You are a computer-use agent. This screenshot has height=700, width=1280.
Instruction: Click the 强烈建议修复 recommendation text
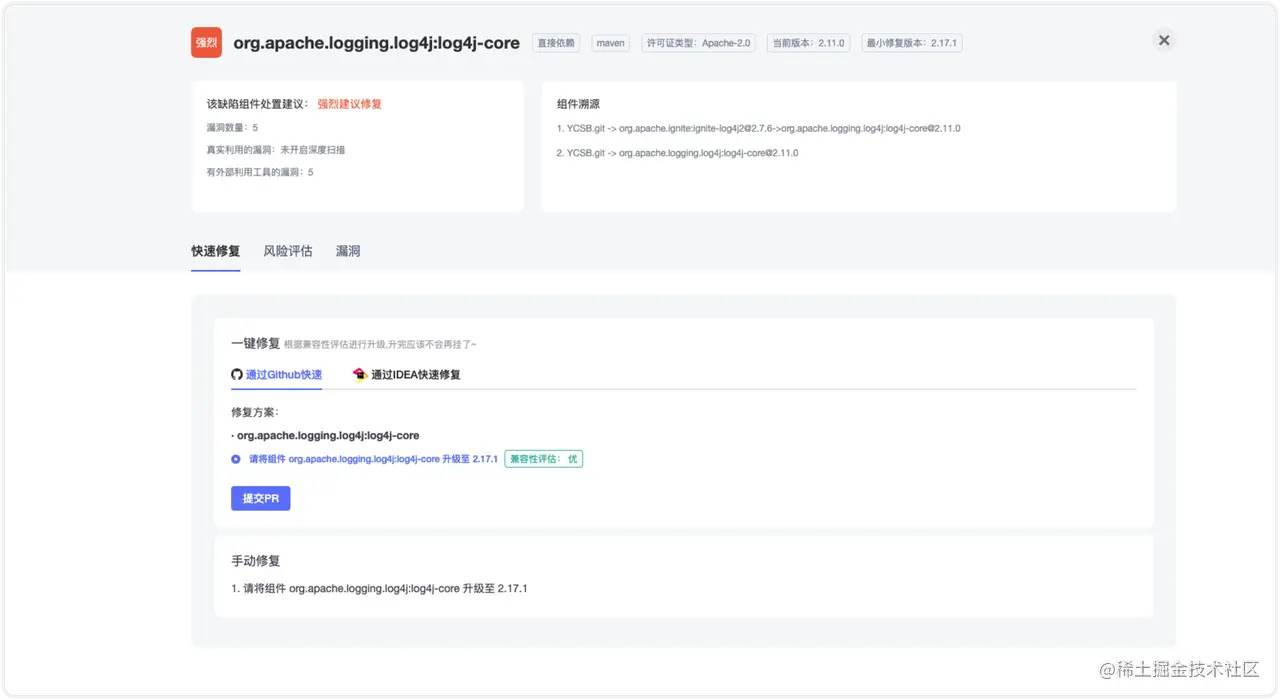tap(350, 104)
